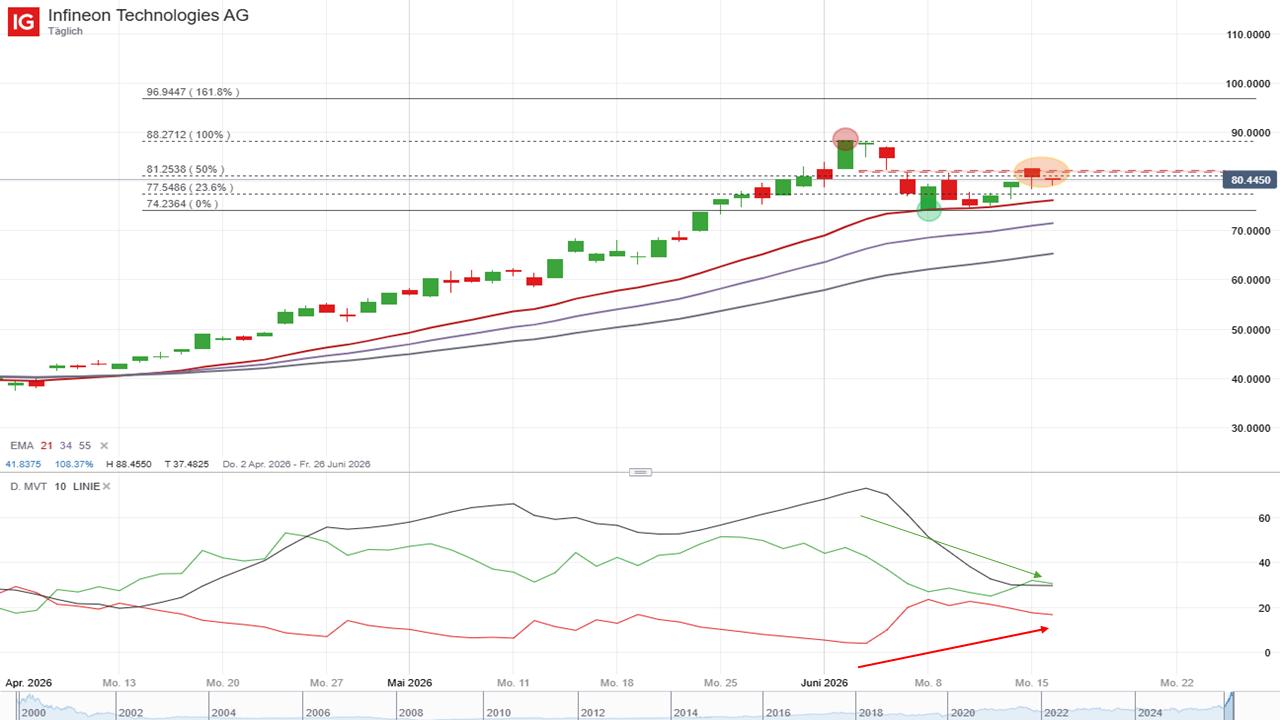Select year 2024 in the navigator timeline
This screenshot has width=1280, height=720.
click(x=1149, y=713)
